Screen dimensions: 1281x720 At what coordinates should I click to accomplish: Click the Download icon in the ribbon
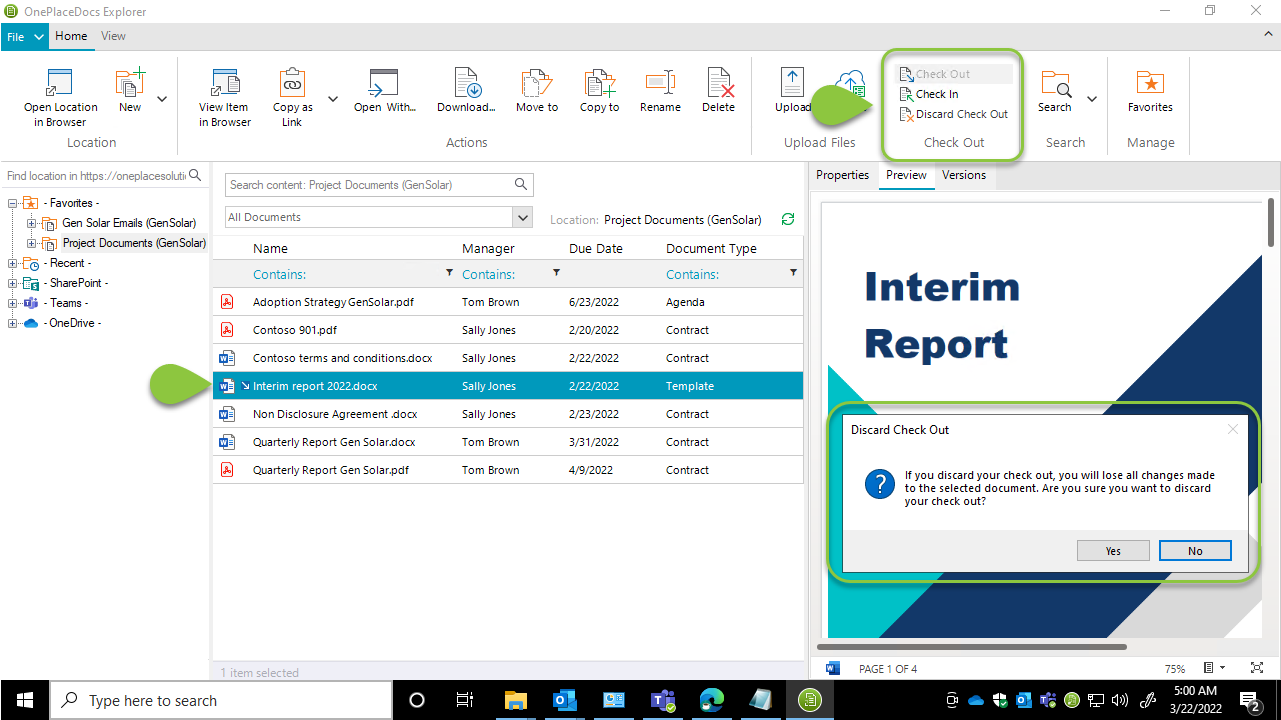coord(466,83)
